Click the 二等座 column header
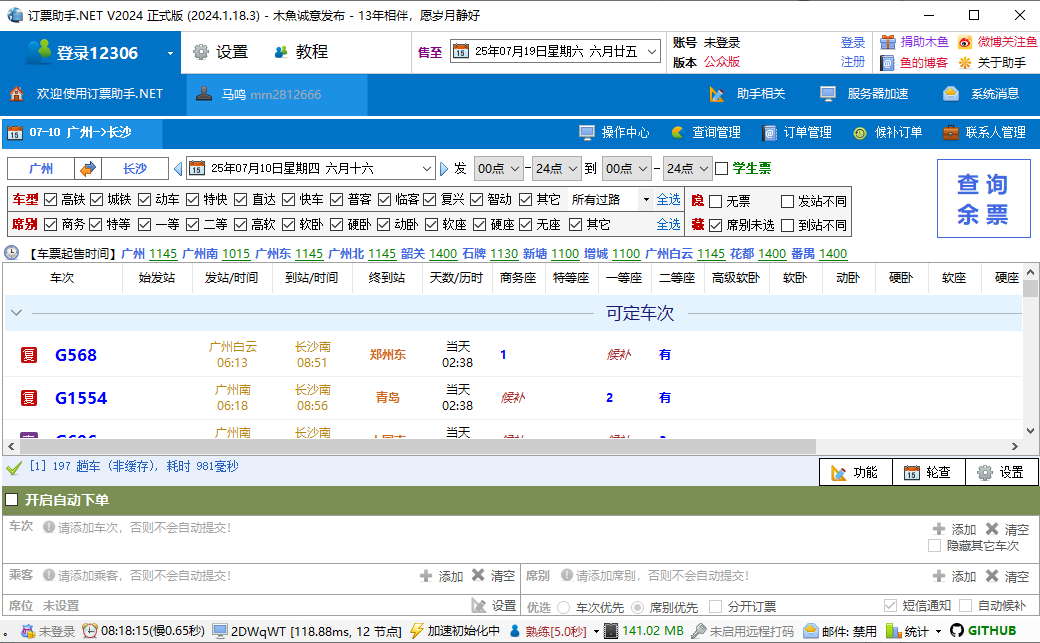Screen dimensions: 1040x643 point(677,278)
